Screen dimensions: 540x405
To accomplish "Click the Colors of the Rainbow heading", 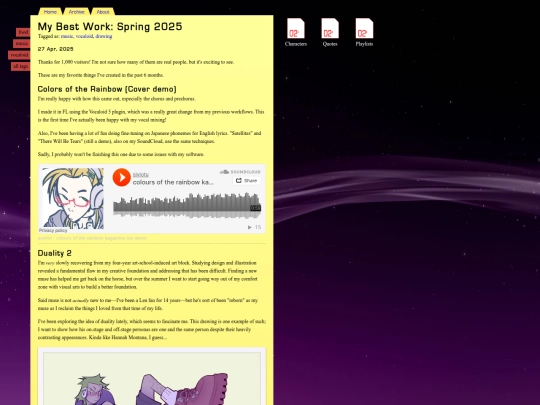I will 107,89.
